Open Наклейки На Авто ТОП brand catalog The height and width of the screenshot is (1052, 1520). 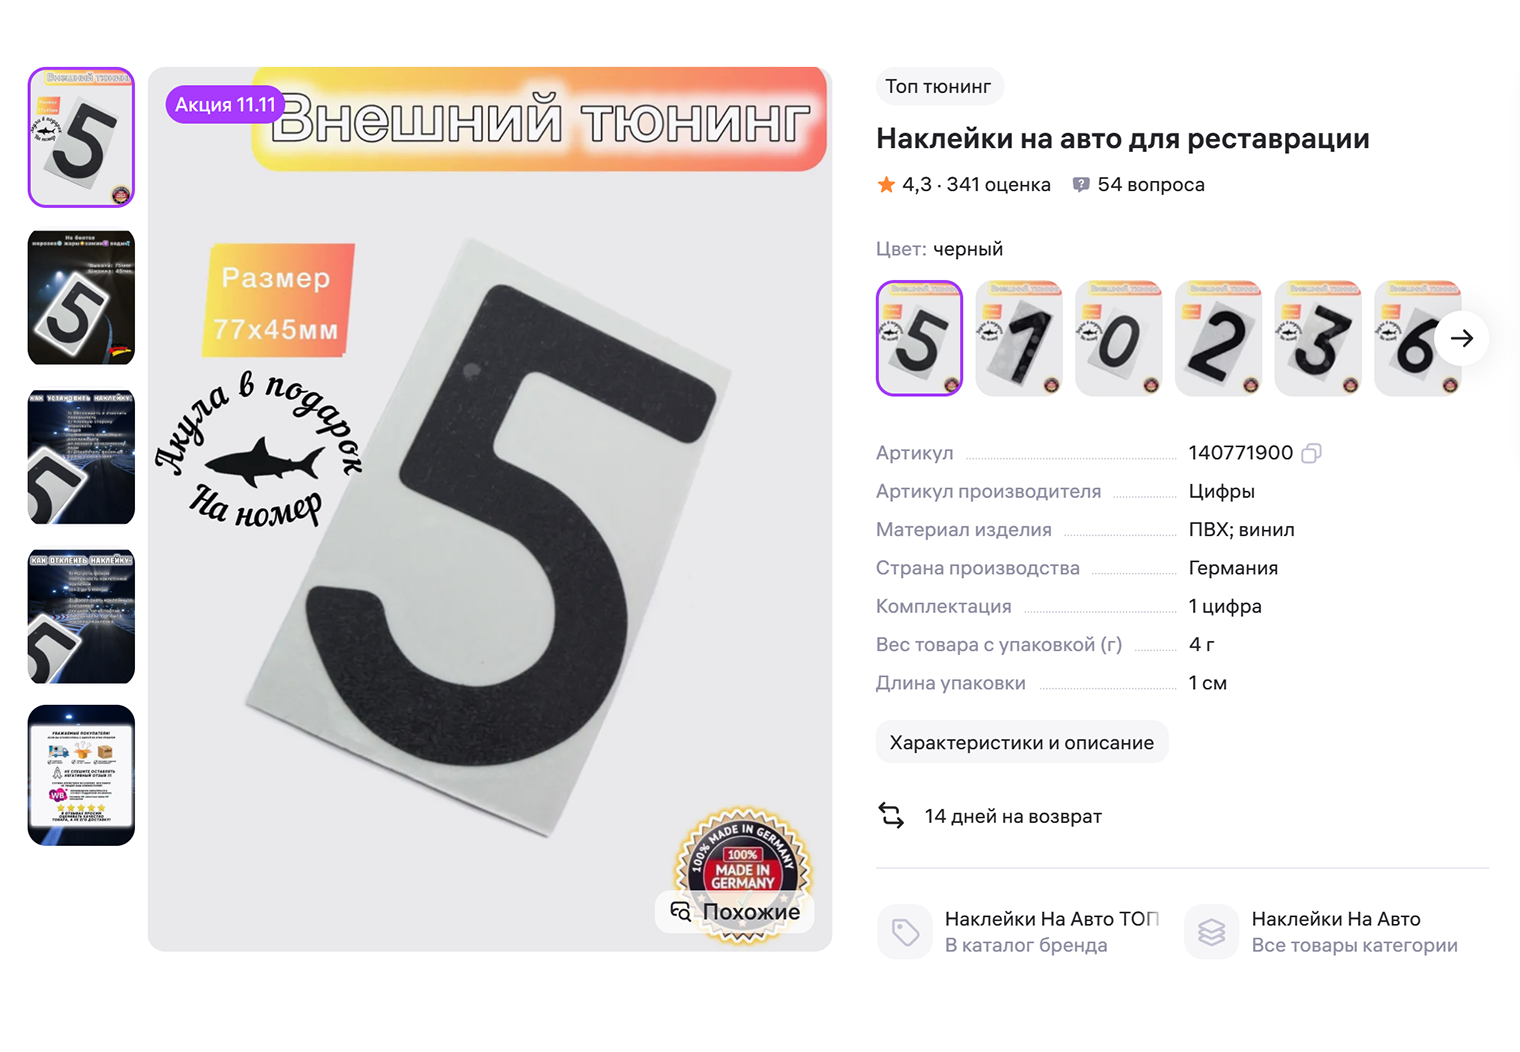[1052, 932]
